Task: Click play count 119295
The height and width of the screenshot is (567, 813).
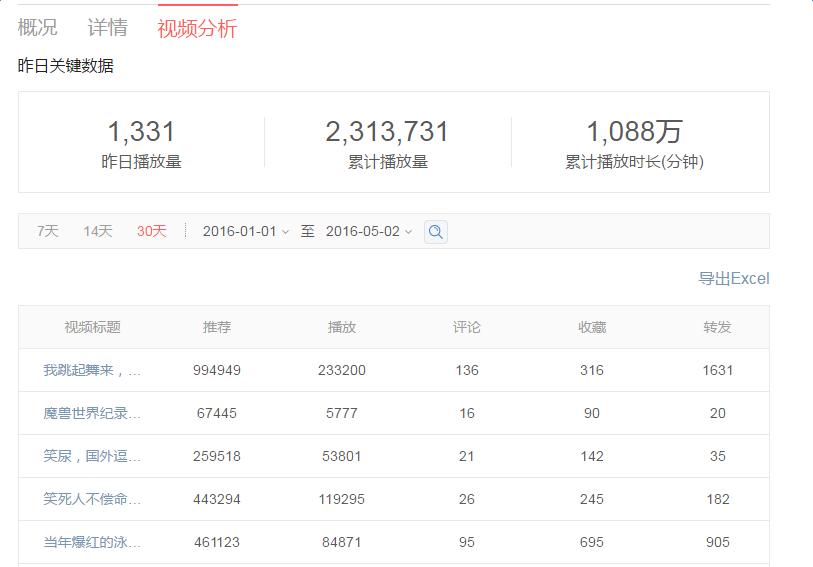Action: coord(342,499)
